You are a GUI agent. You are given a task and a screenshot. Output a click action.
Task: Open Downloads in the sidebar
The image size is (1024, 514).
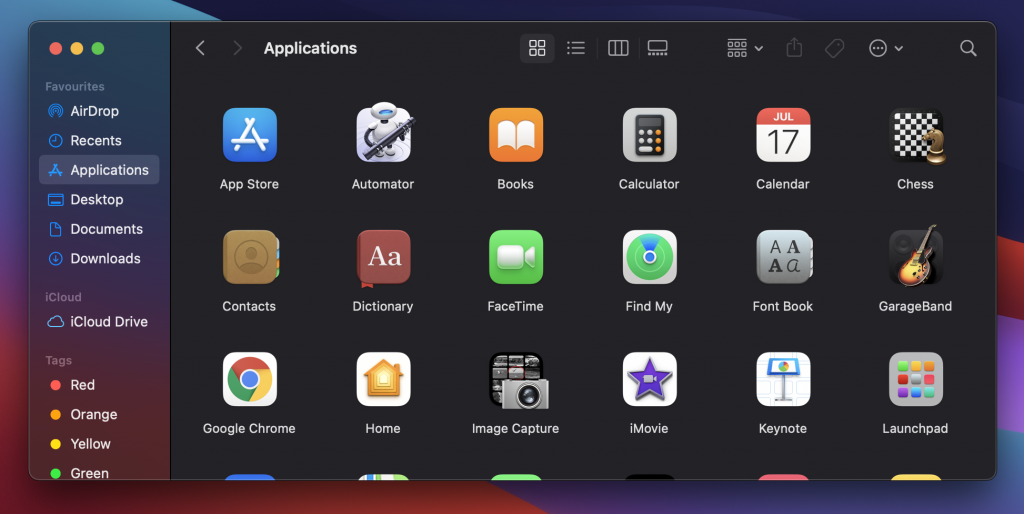point(99,258)
